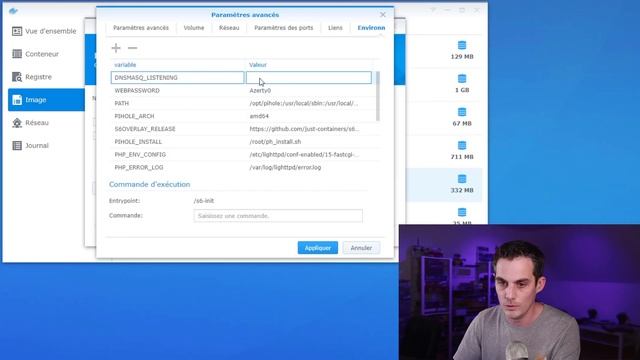Click the Annuler button

click(x=361, y=248)
